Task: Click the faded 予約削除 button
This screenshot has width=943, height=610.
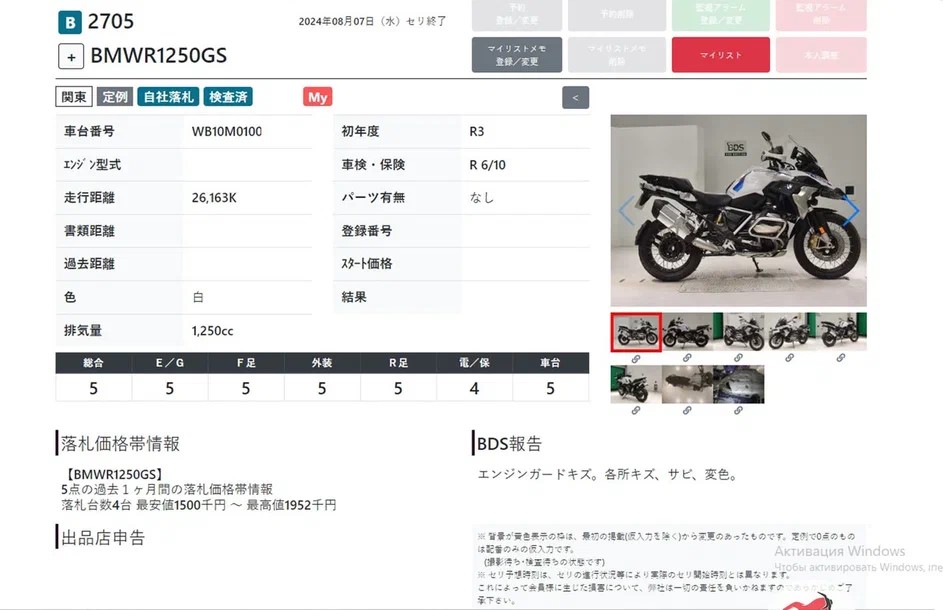Action: click(617, 14)
